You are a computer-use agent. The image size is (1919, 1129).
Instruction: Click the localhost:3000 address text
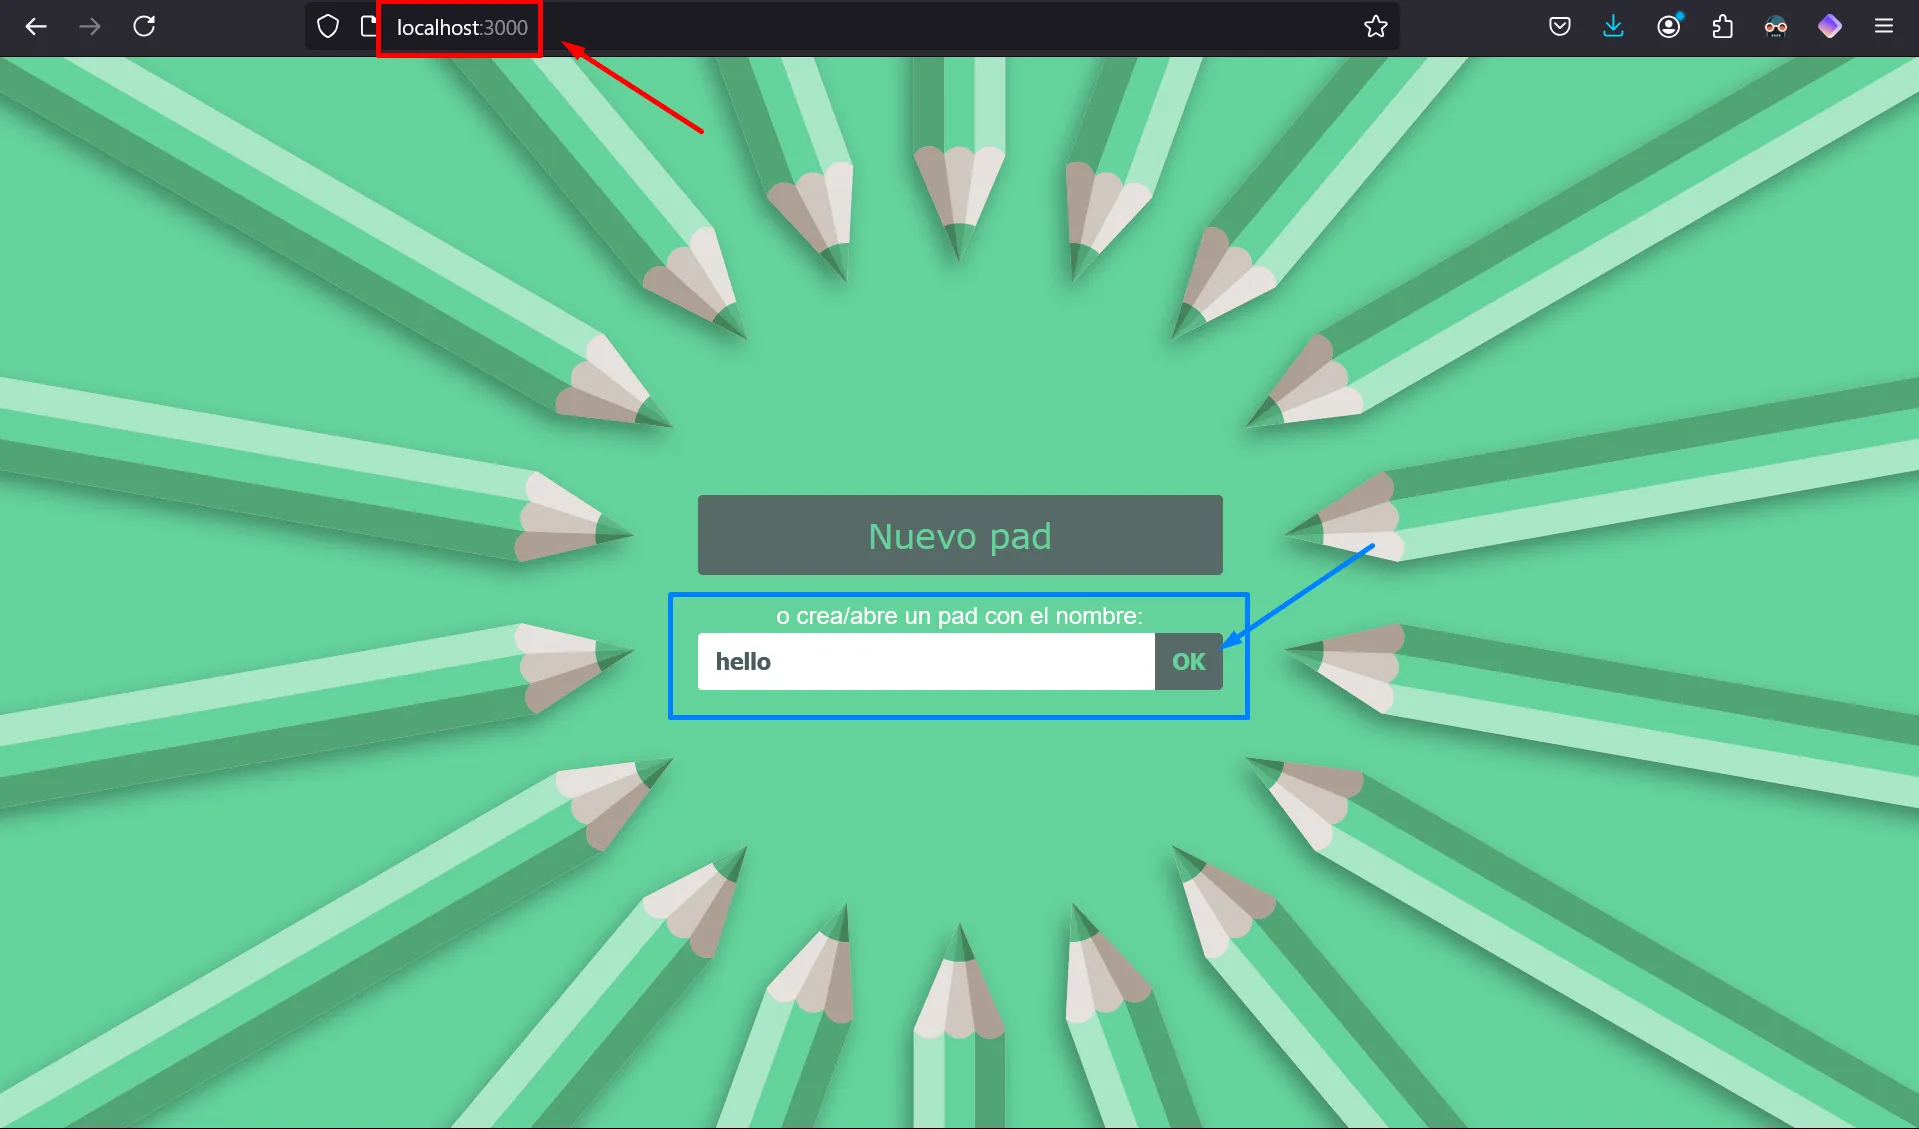pos(462,28)
